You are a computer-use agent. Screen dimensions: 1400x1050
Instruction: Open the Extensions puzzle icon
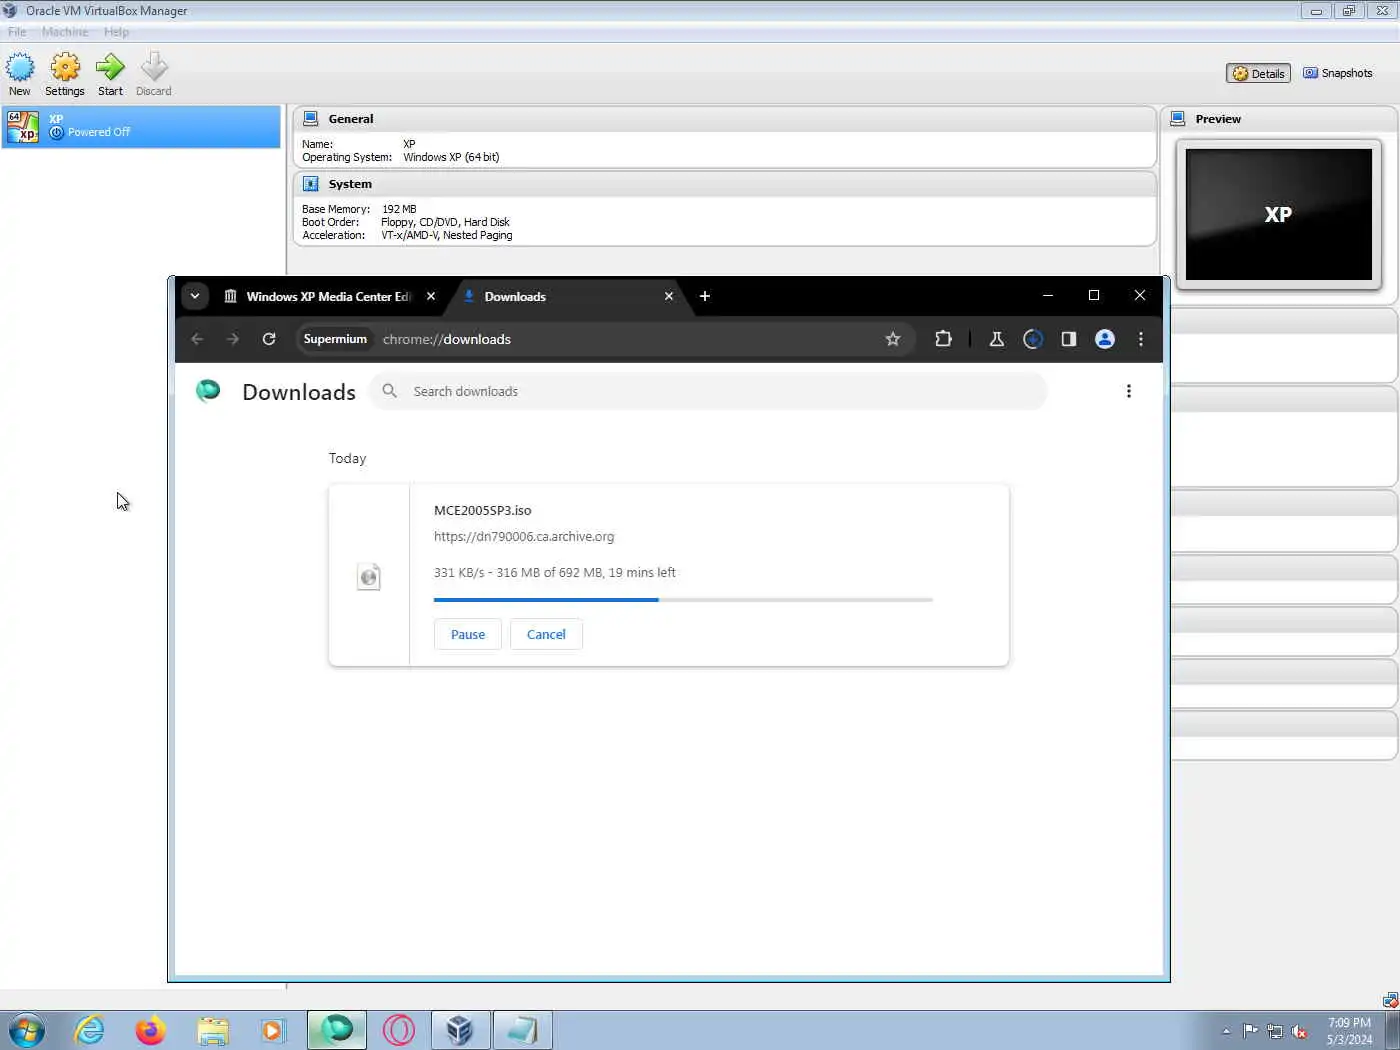coord(943,339)
